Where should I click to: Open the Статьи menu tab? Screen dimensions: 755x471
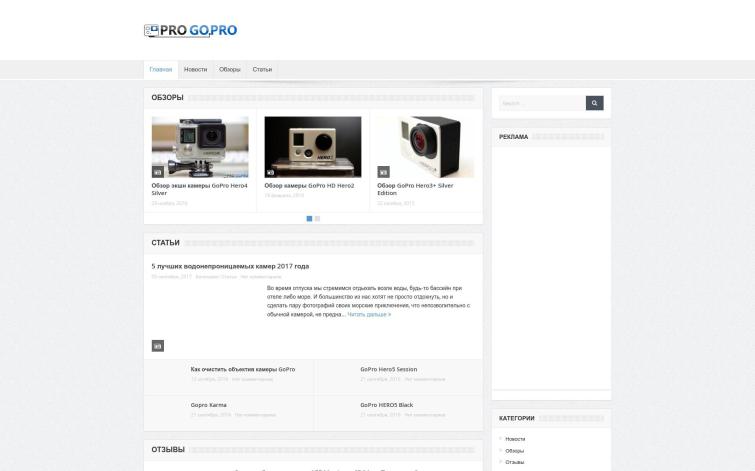coord(262,69)
